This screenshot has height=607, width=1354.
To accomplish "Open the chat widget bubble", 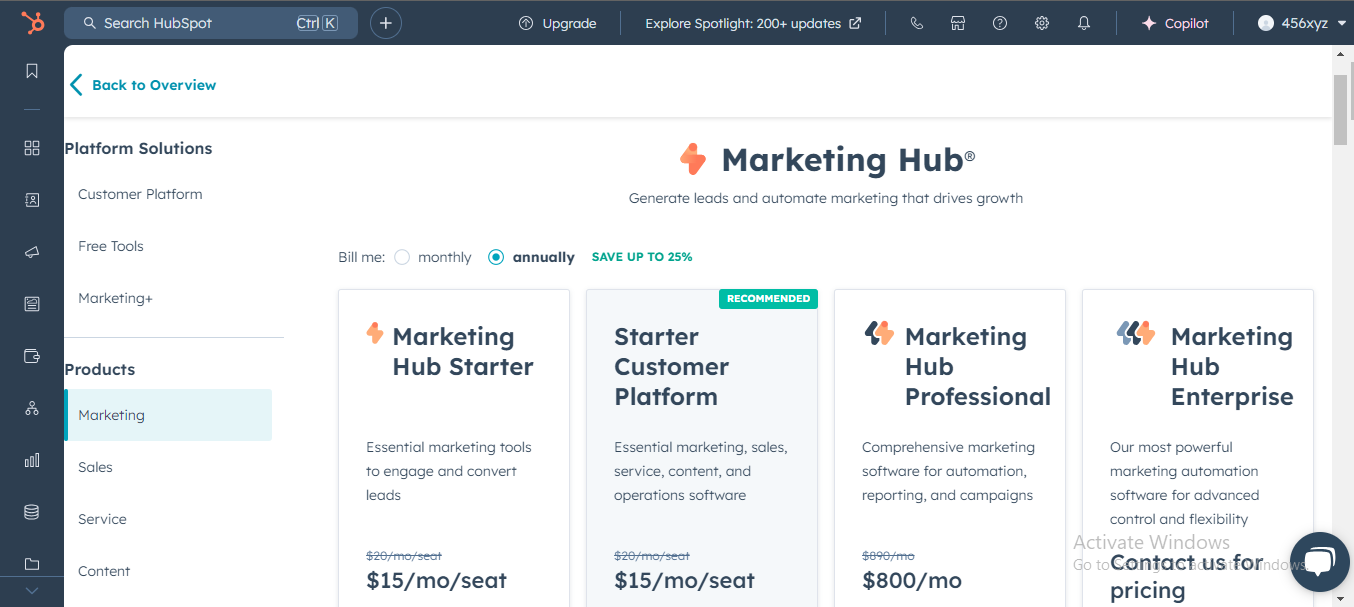I will tap(1319, 562).
